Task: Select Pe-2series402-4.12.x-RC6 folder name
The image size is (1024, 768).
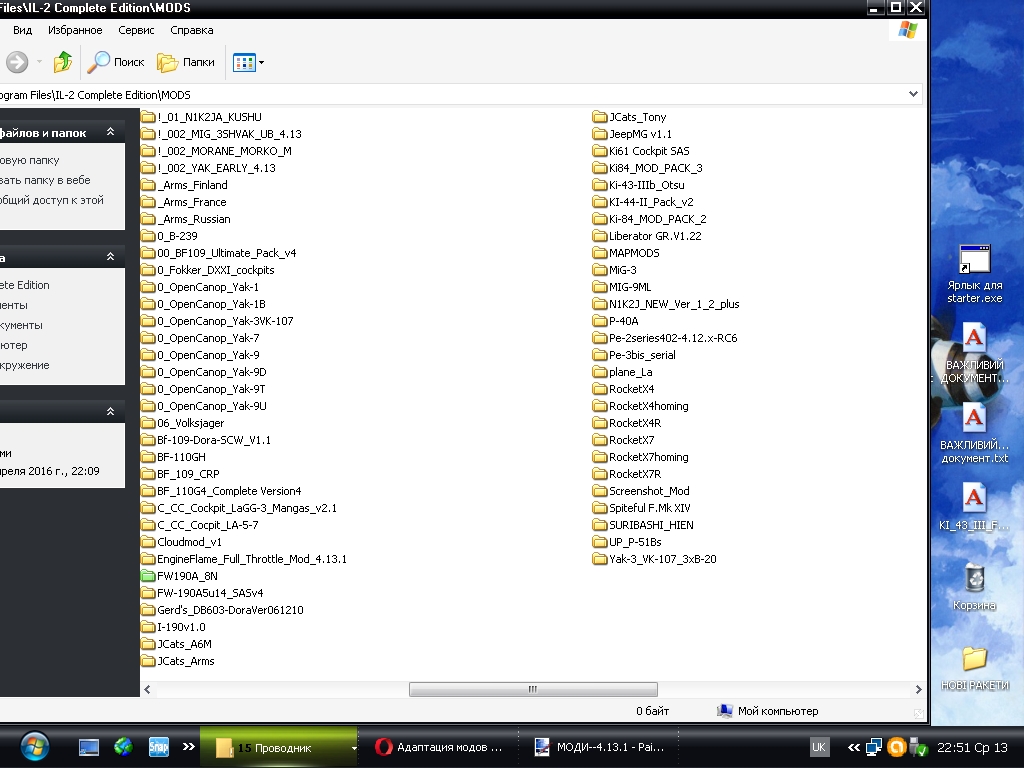Action: (673, 338)
